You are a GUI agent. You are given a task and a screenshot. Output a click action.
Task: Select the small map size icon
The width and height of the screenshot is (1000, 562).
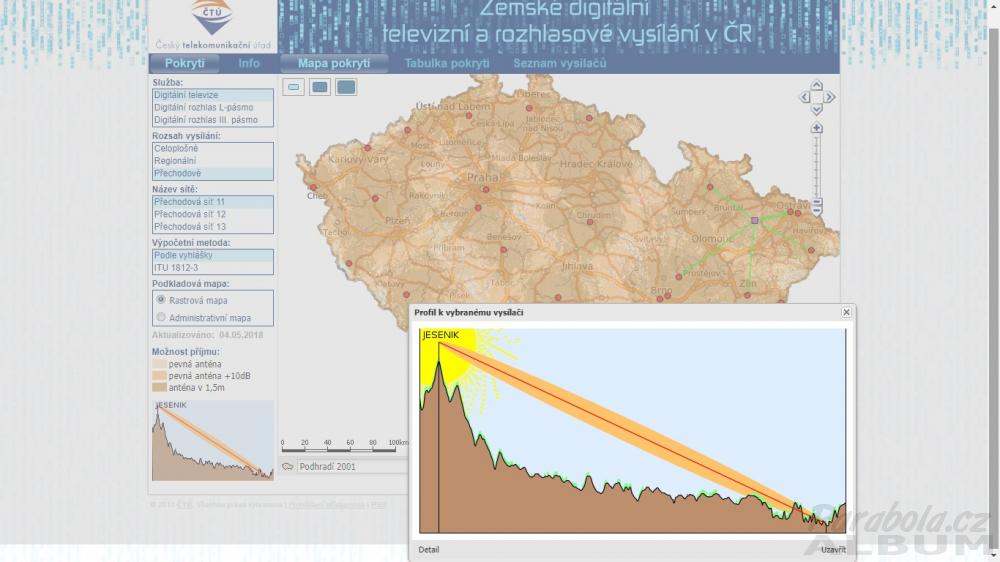tap(293, 87)
